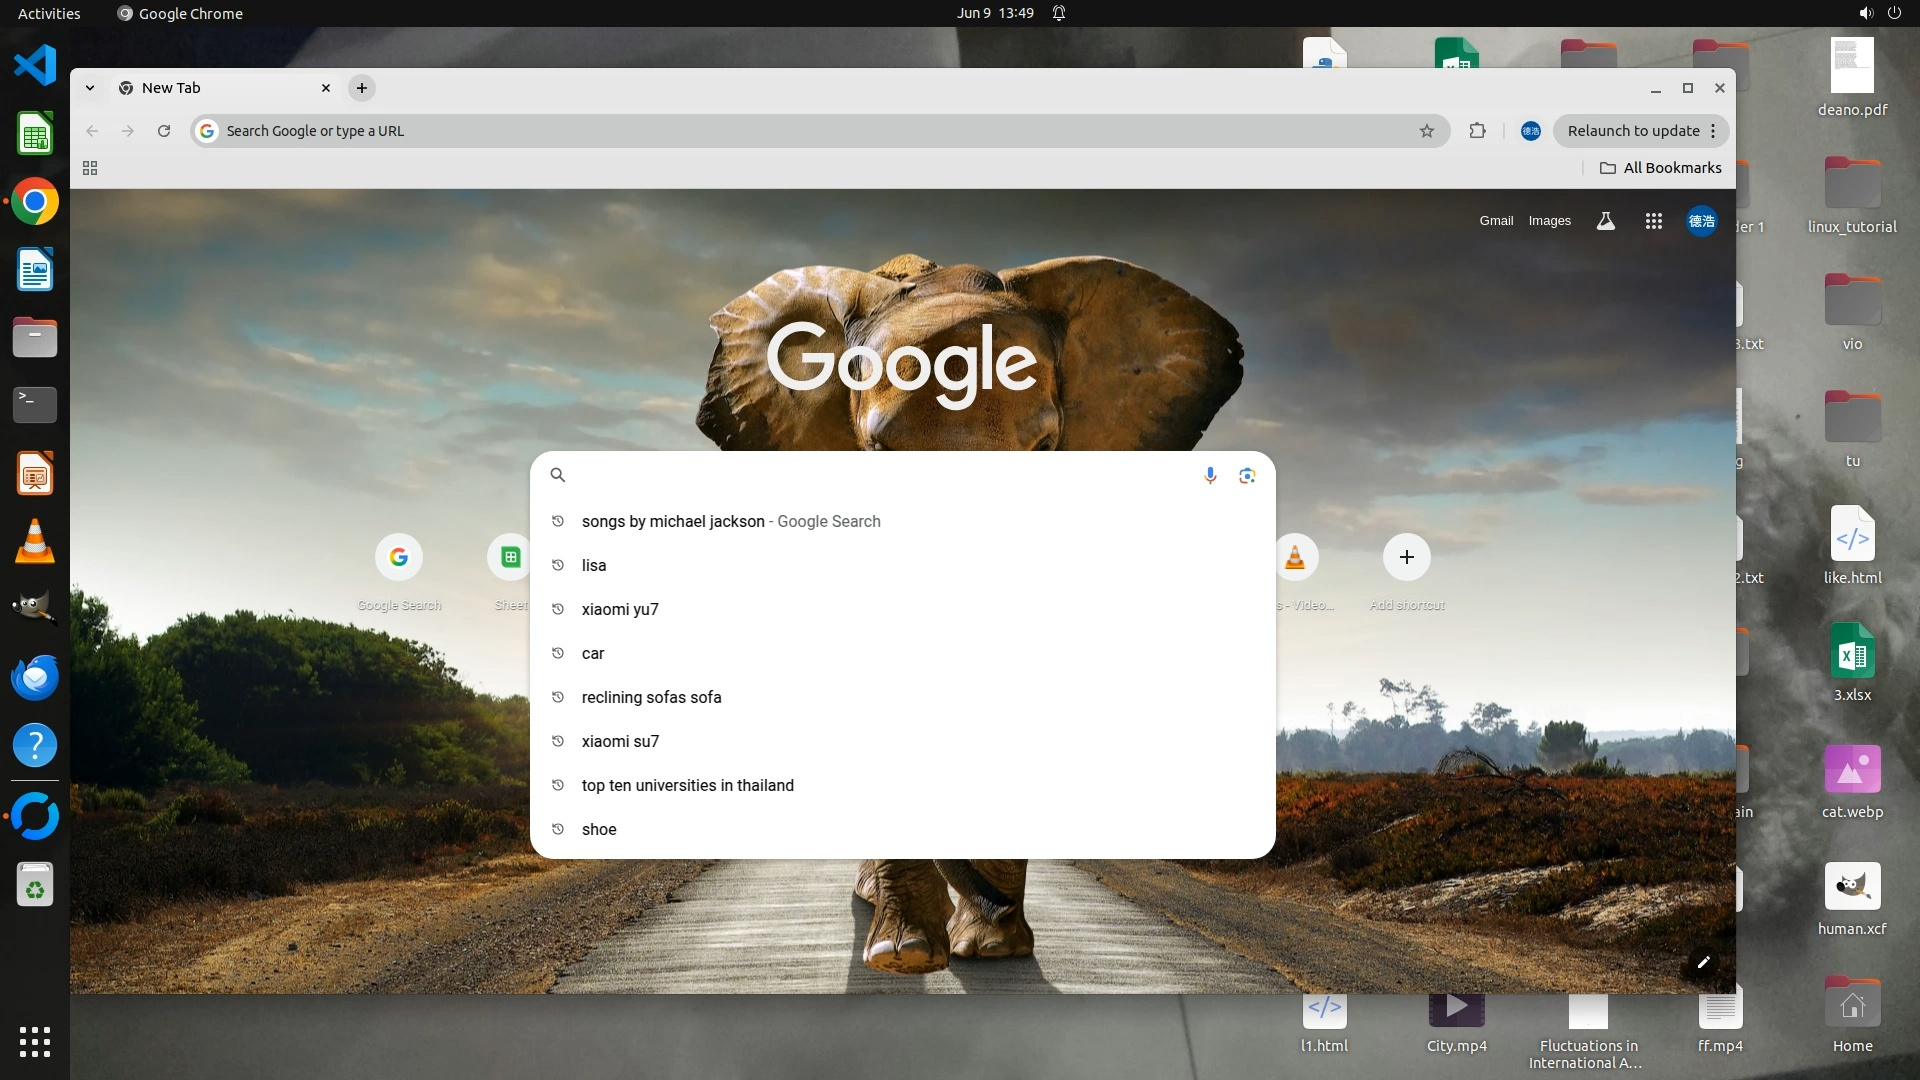The width and height of the screenshot is (1920, 1080).
Task: Open Chrome three-dot menu beside Relaunch
Action: click(1713, 131)
